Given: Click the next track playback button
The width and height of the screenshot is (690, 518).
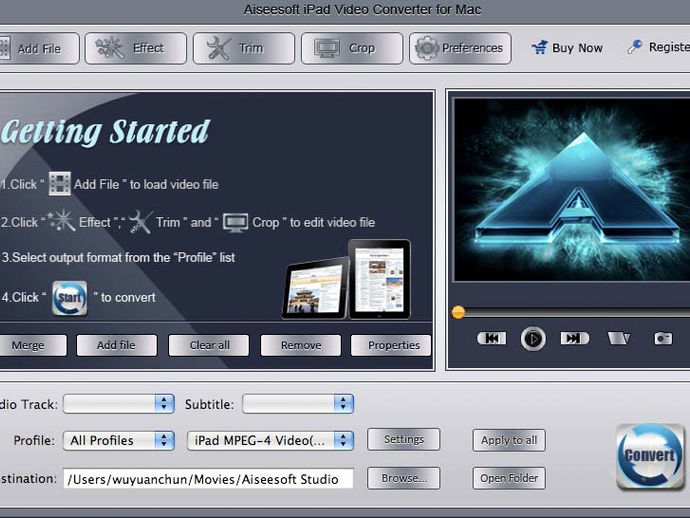Looking at the screenshot, I should [x=574, y=338].
